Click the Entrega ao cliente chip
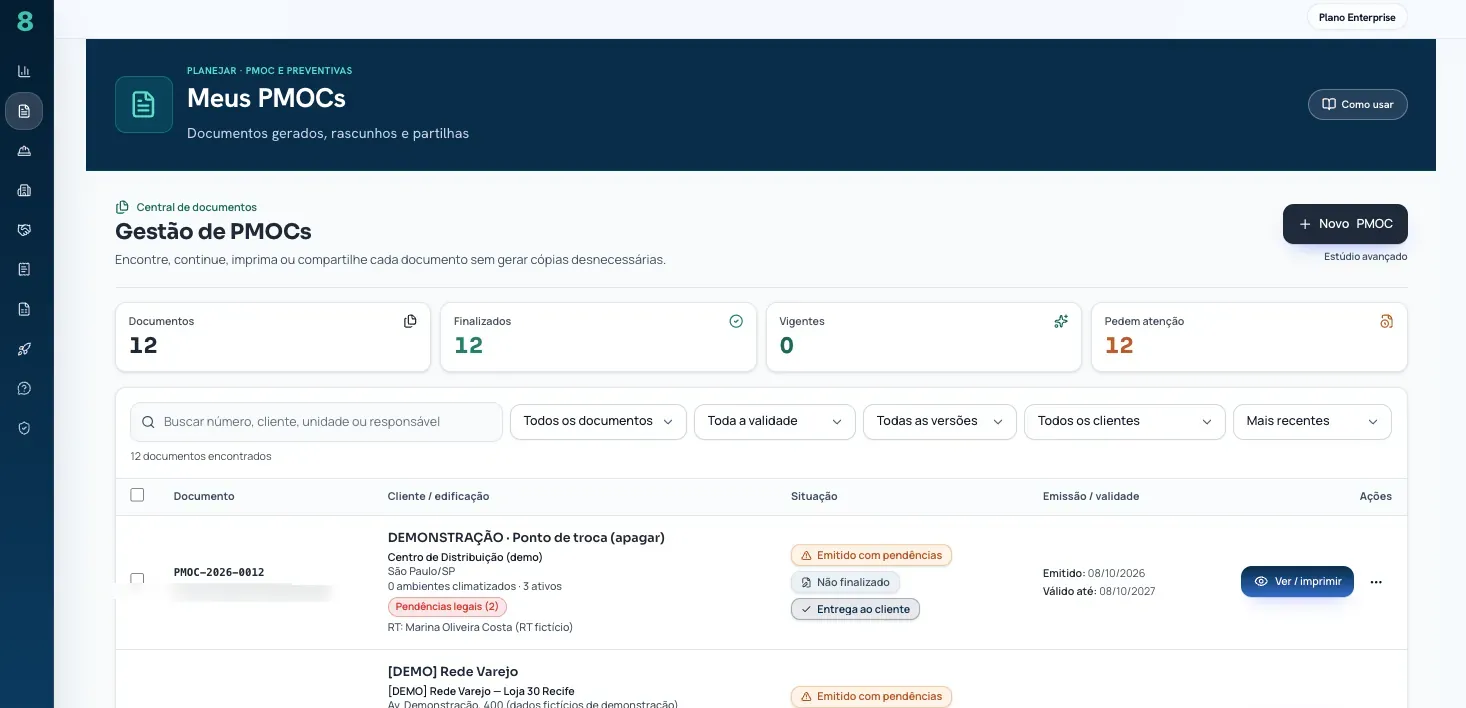 click(x=855, y=609)
